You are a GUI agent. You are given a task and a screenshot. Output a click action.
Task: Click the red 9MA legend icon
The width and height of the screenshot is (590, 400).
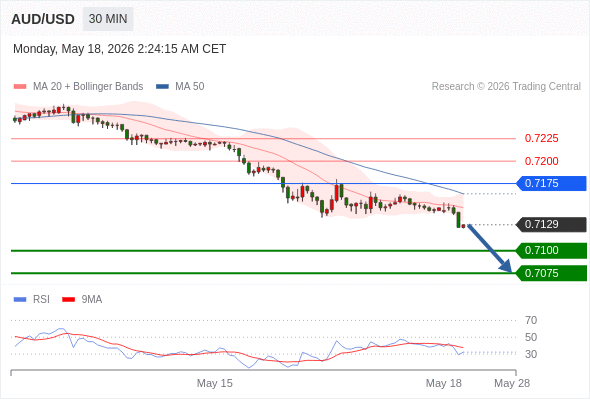(68, 300)
